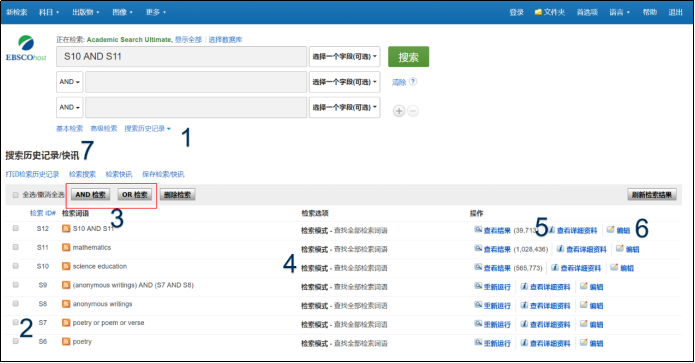This screenshot has width=695, height=363.
Task: Open the 更多 menu
Action: 156,12
